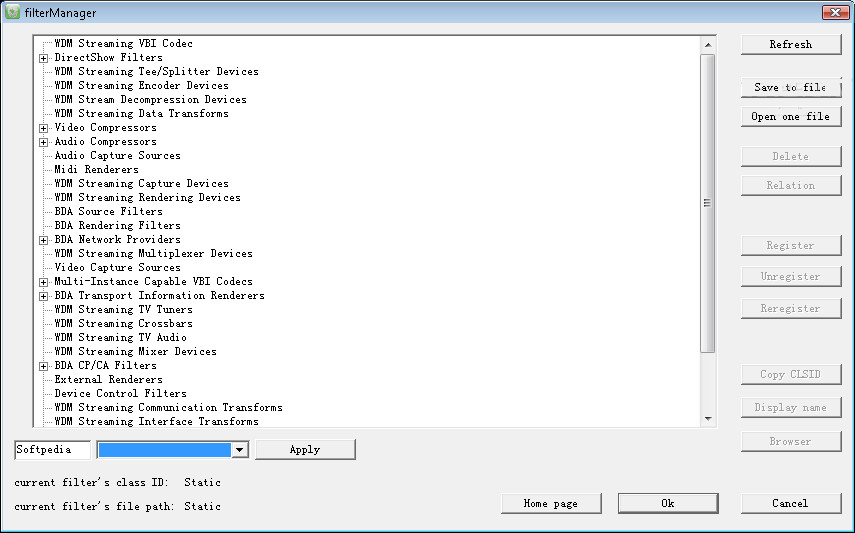Select WDM Streaming Interface Transforms
Screen dimensions: 855x533
coord(156,422)
